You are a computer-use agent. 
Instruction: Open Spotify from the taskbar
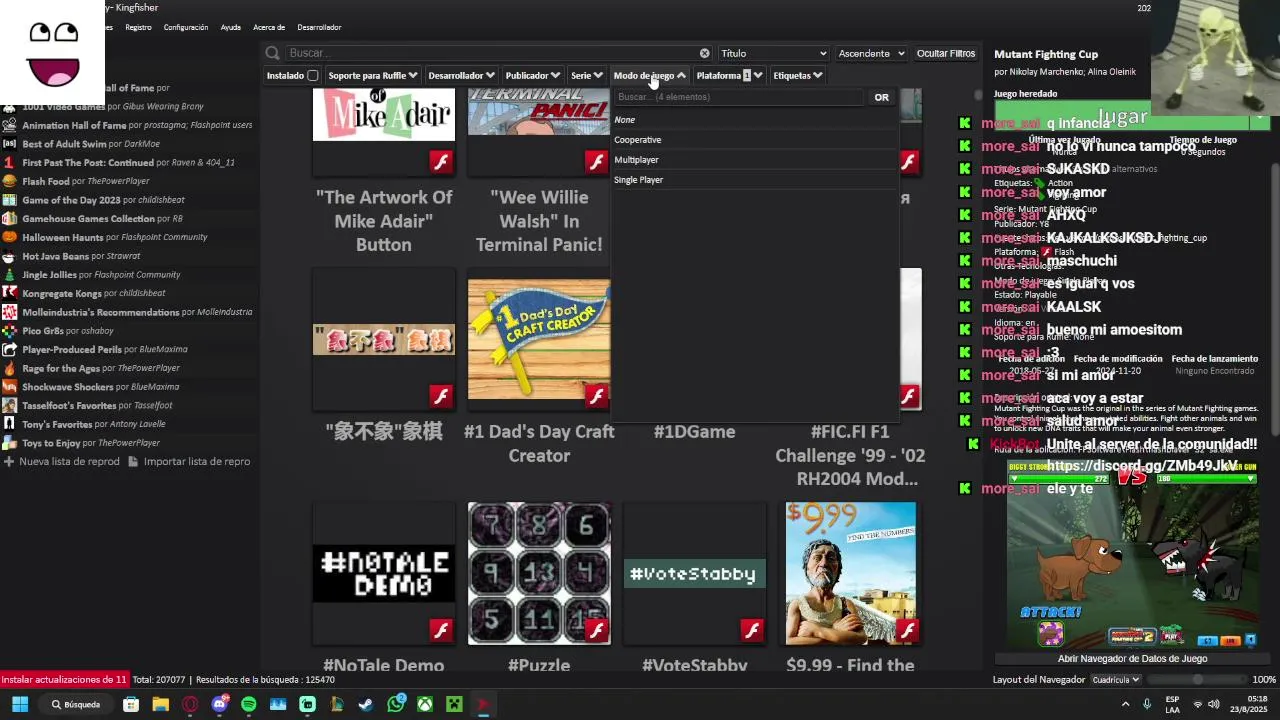[x=248, y=704]
